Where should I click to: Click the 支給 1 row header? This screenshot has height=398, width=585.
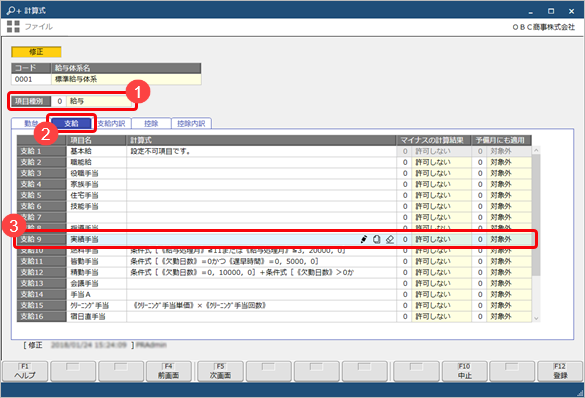click(41, 151)
